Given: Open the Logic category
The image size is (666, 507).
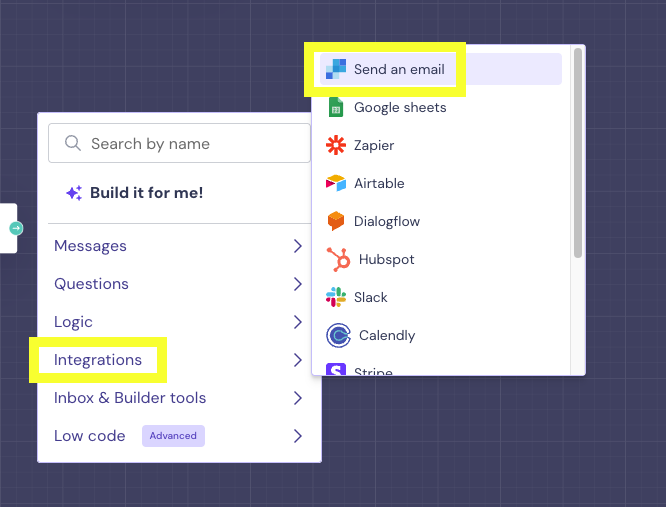Looking at the screenshot, I should coord(73,322).
